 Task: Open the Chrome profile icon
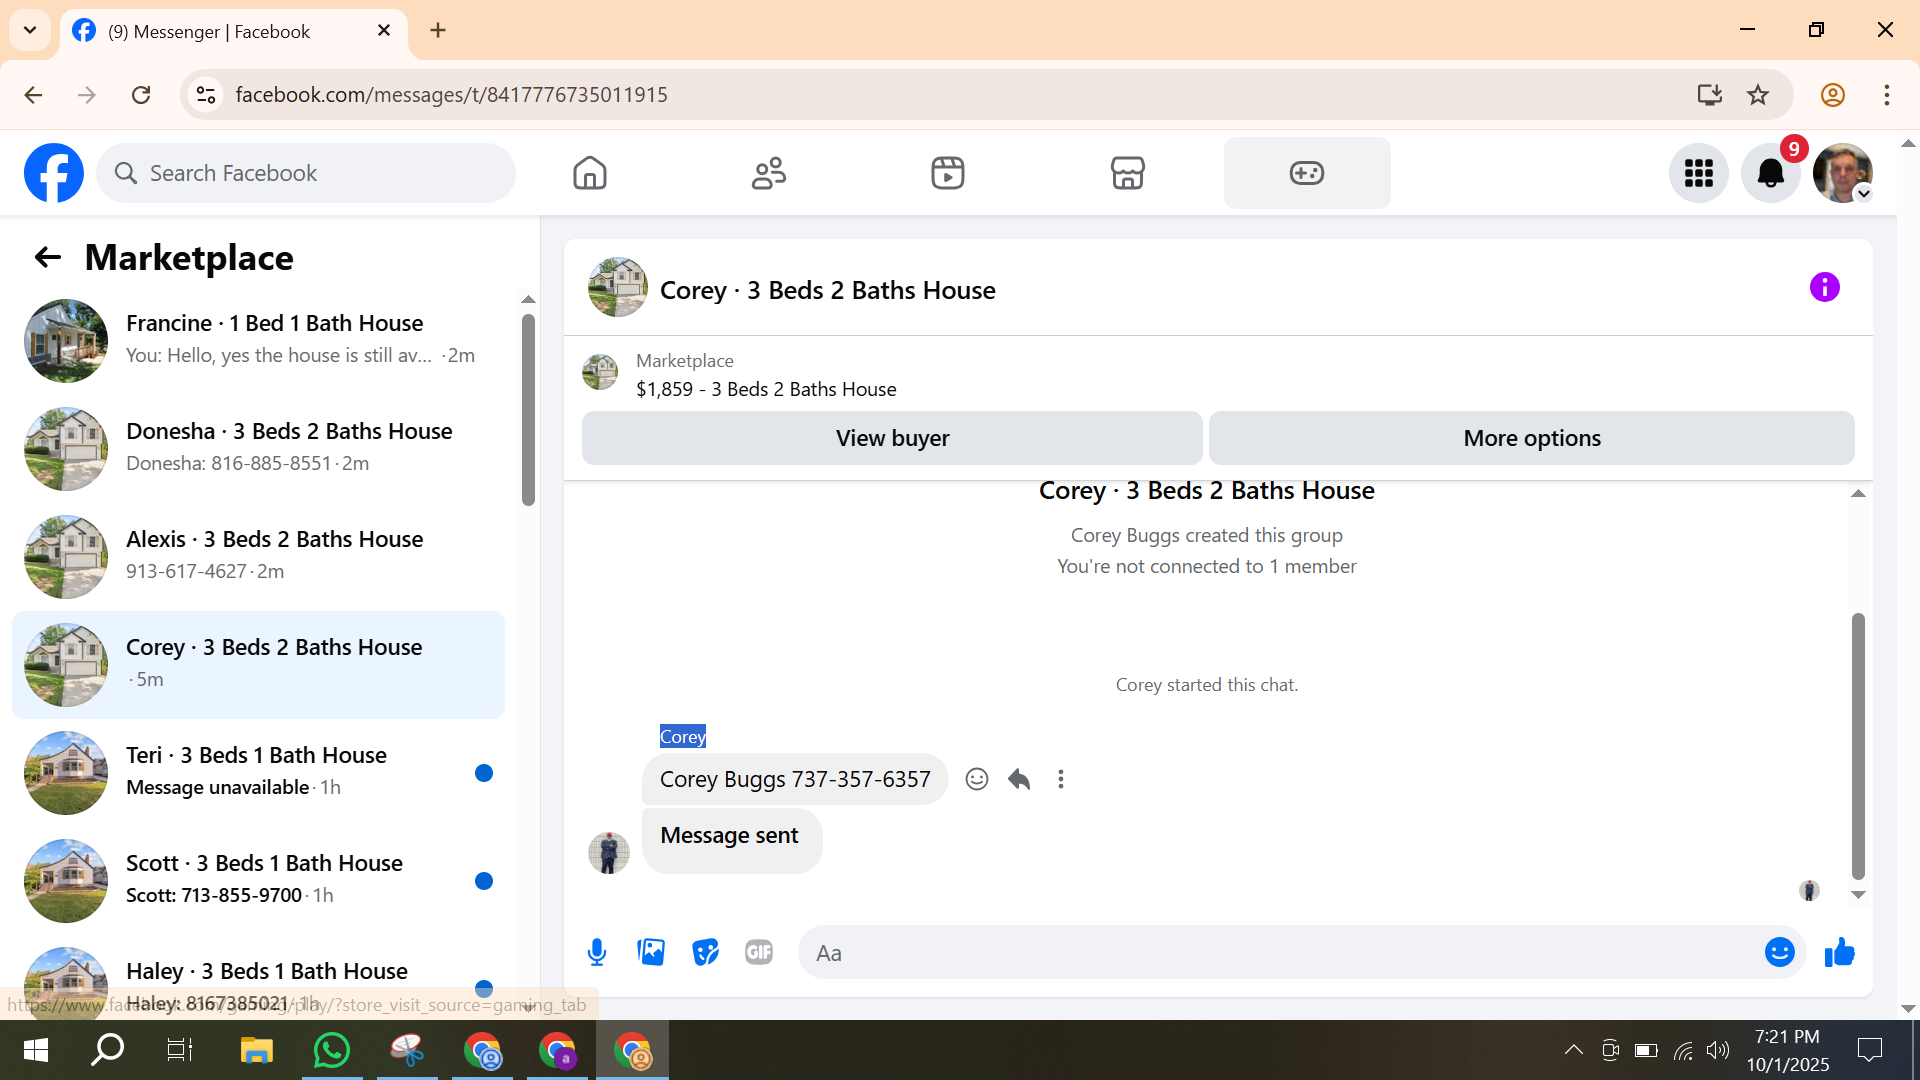1833,95
